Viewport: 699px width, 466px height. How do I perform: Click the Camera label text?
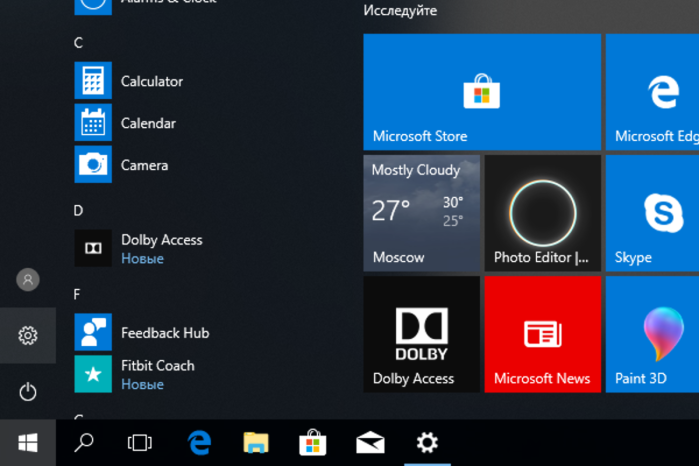[x=144, y=165]
